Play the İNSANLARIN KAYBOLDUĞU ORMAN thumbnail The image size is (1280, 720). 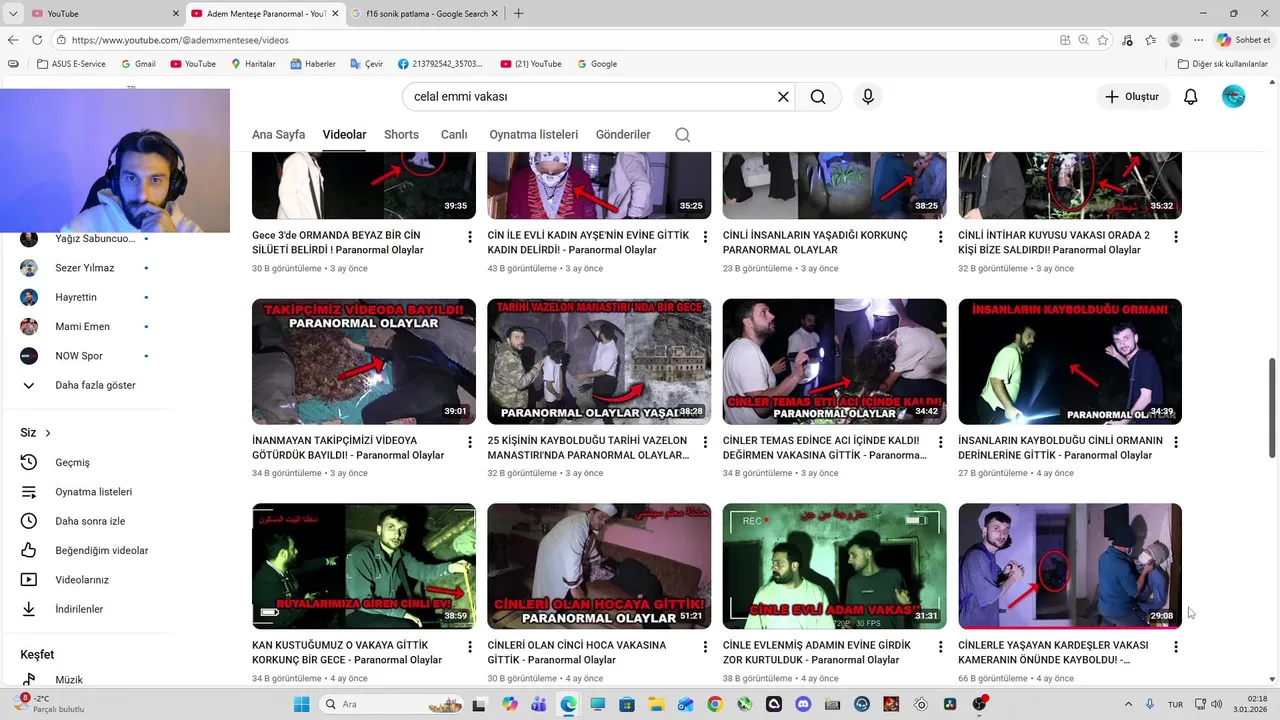(1070, 362)
